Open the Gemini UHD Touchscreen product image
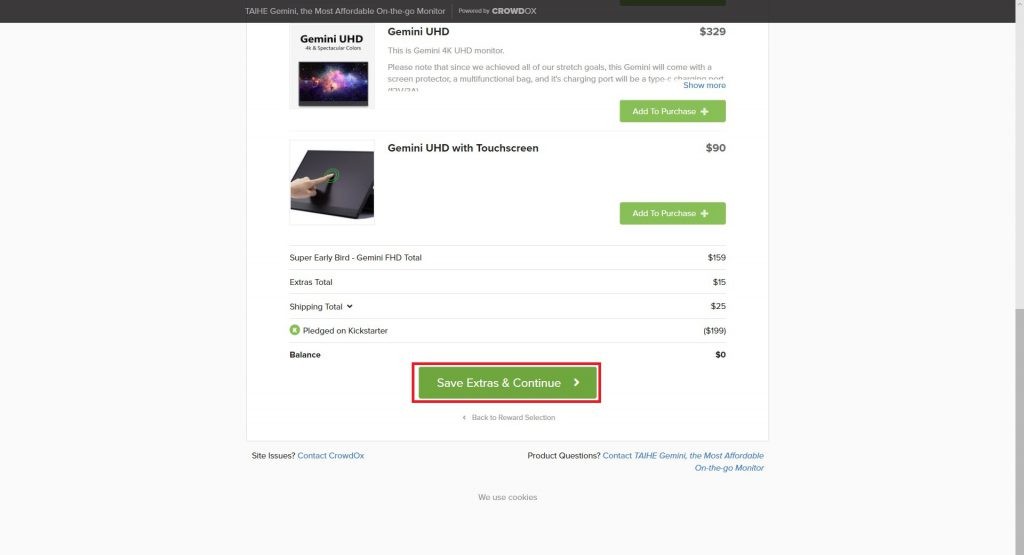This screenshot has width=1024, height=555. coord(332,182)
